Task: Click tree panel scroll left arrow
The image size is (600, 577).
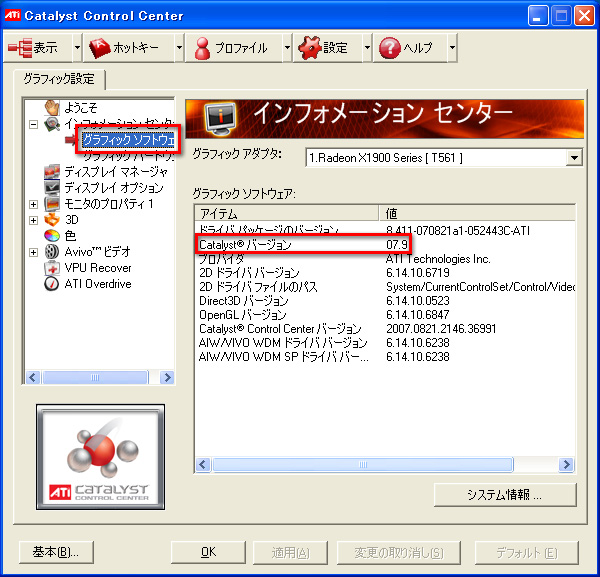Action: 33,378
